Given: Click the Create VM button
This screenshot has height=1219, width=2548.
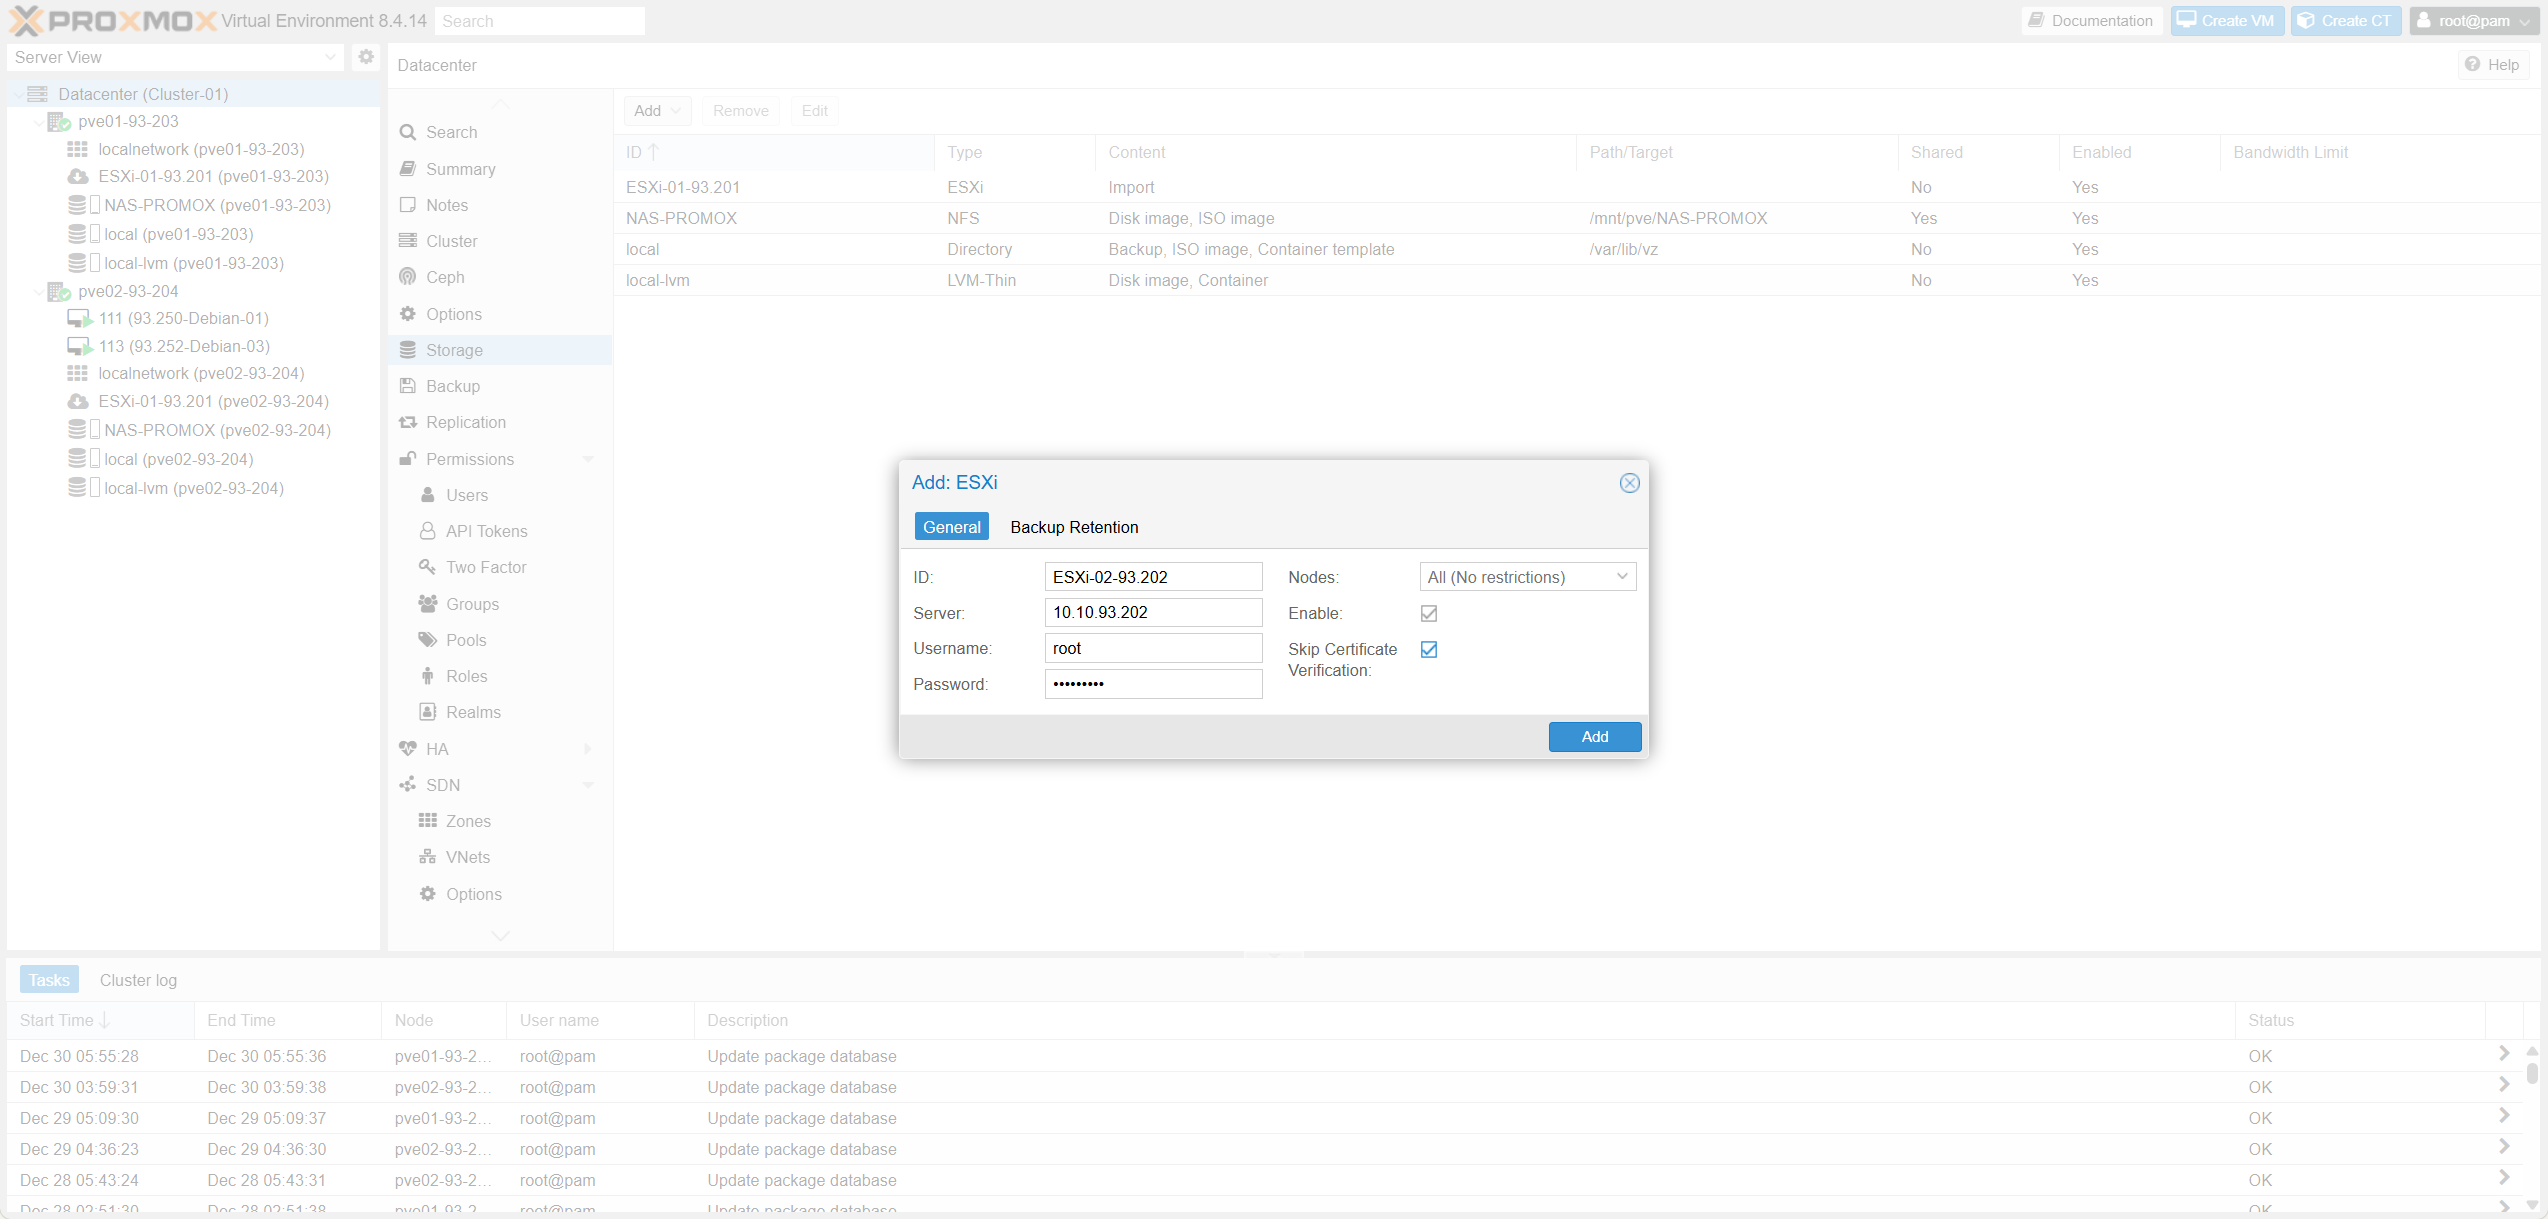Looking at the screenshot, I should 2227,21.
